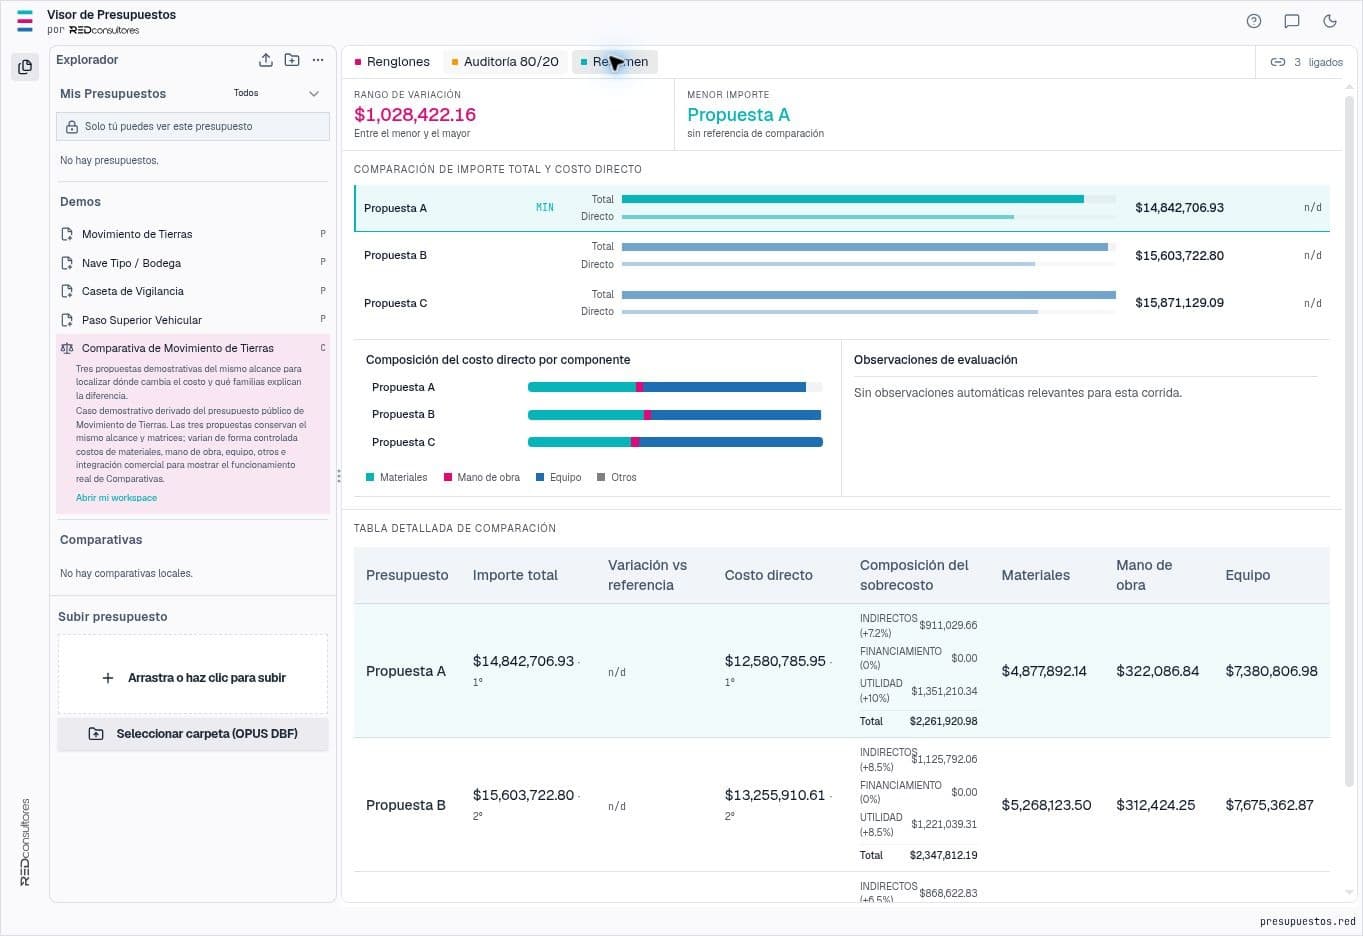Click the $4,877,892.14 materials cell

click(1044, 671)
